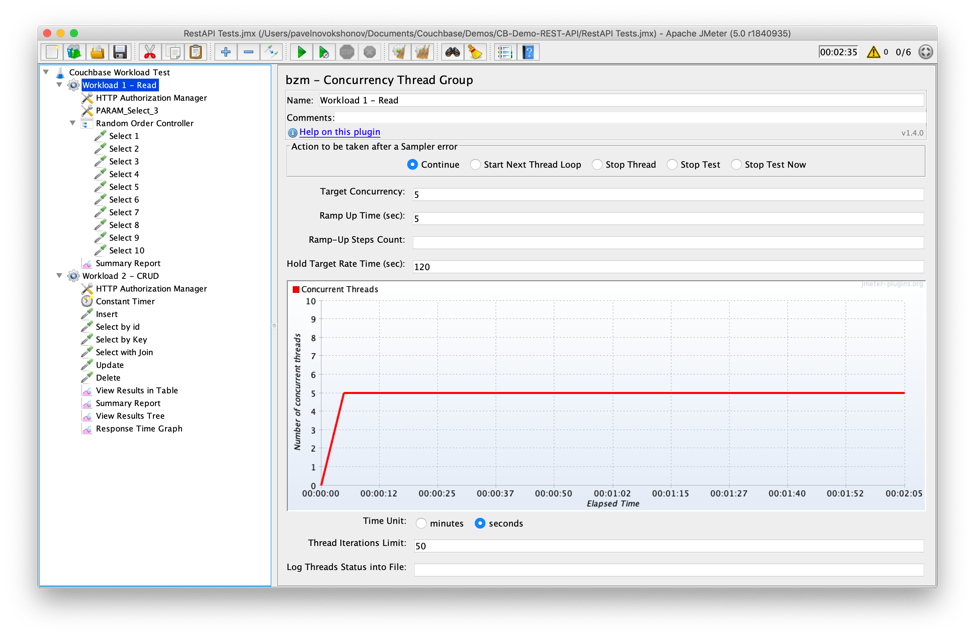This screenshot has height=637, width=974.
Task: Click Log Threads Status into File field
Action: (668, 570)
